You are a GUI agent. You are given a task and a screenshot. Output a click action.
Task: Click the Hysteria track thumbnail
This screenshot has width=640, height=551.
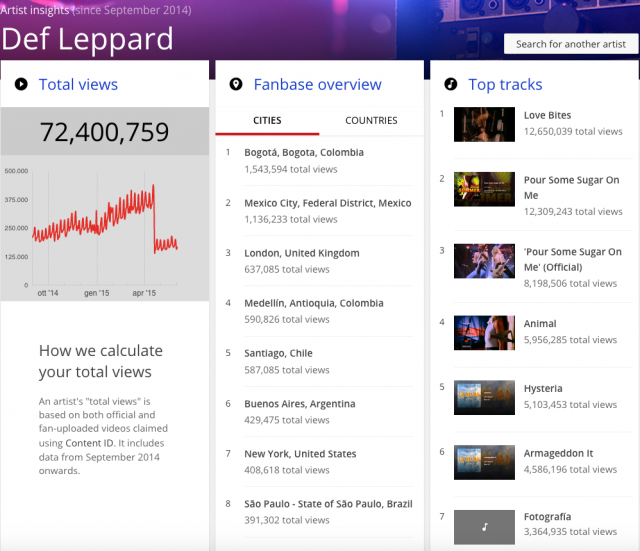[484, 396]
